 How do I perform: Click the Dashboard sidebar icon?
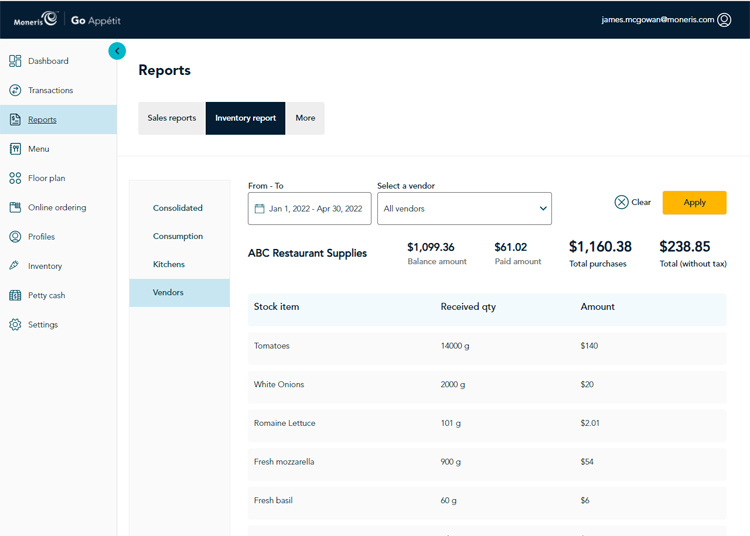click(x=15, y=61)
